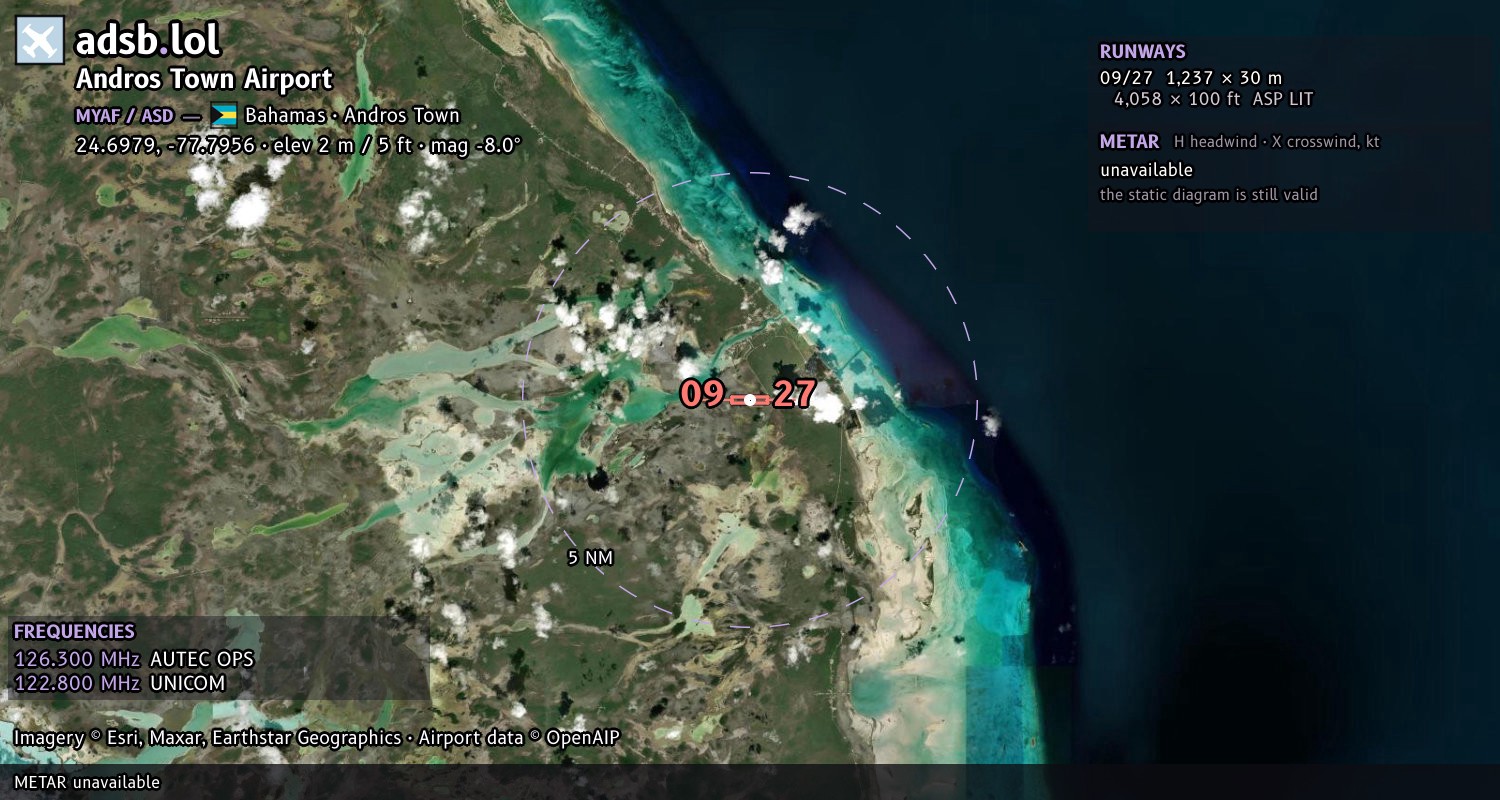Select the runway 09 label
1500x800 pixels.
tap(702, 394)
